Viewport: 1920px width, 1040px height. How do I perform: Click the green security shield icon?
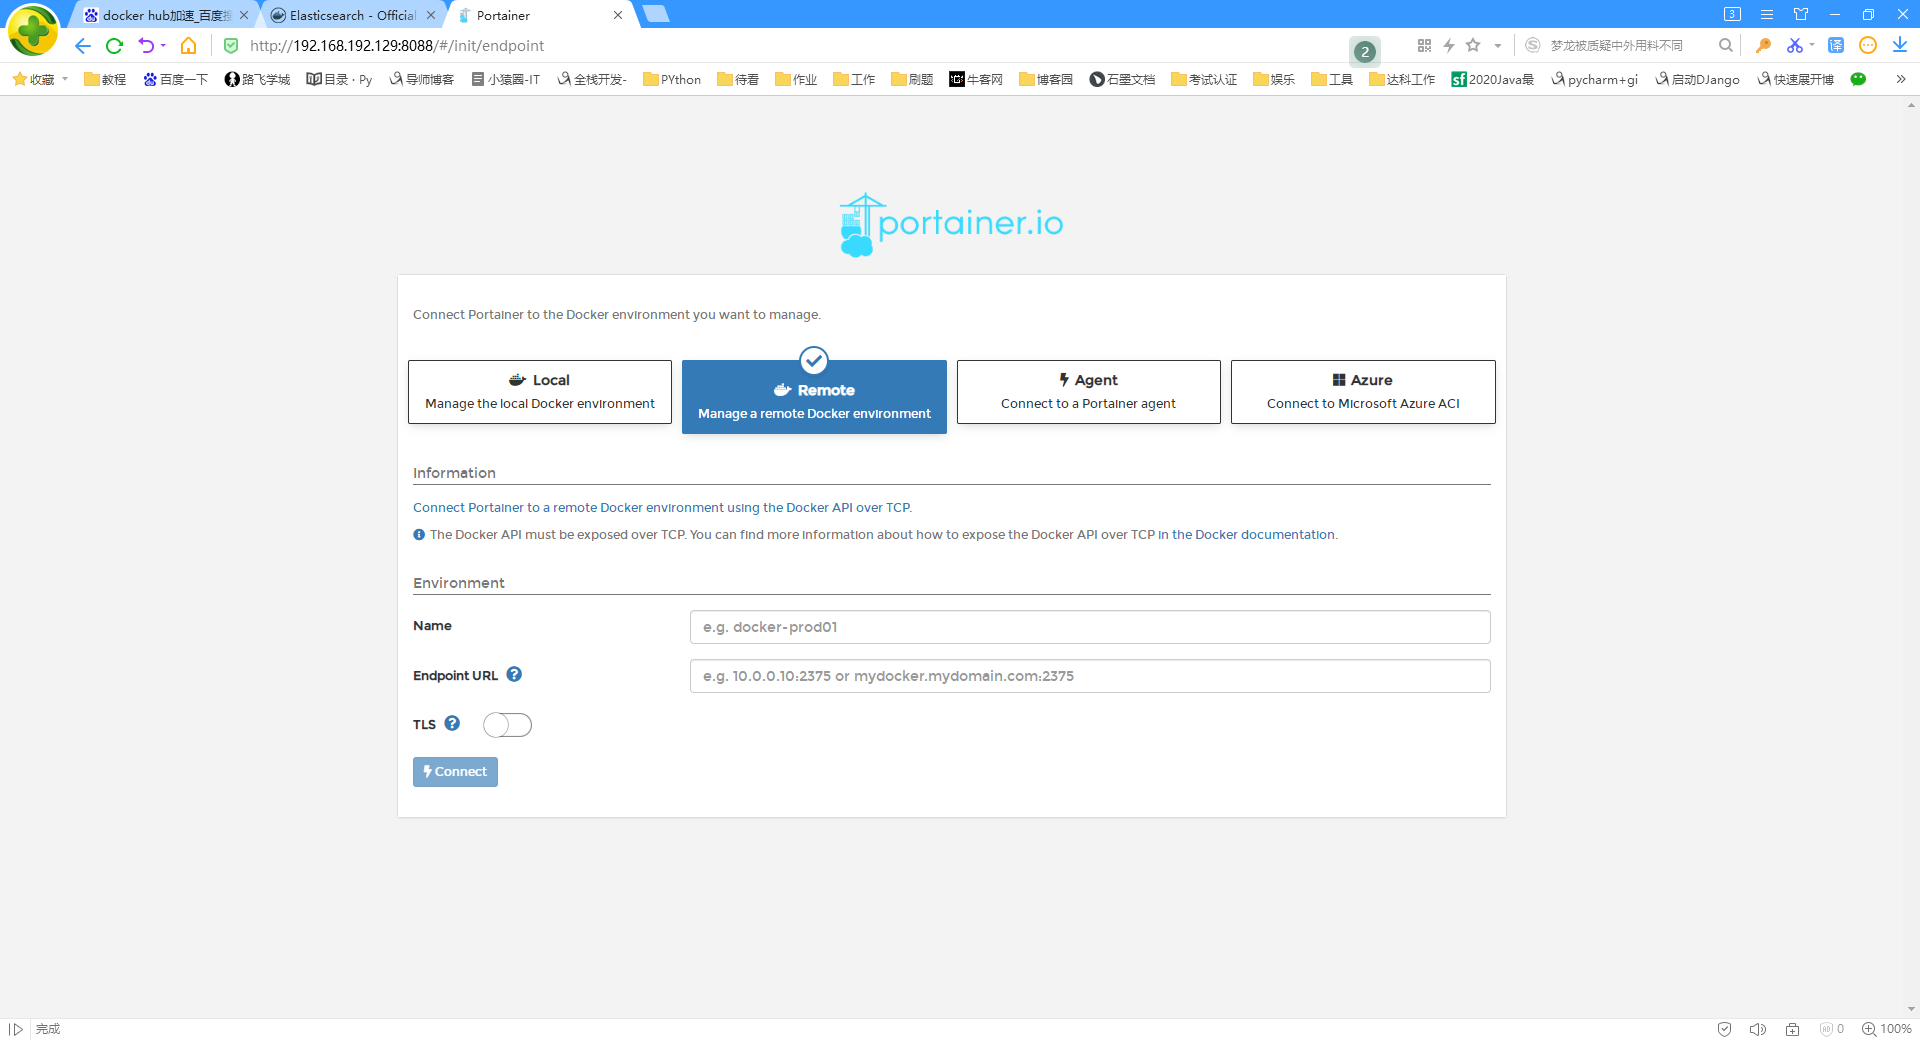(x=231, y=46)
